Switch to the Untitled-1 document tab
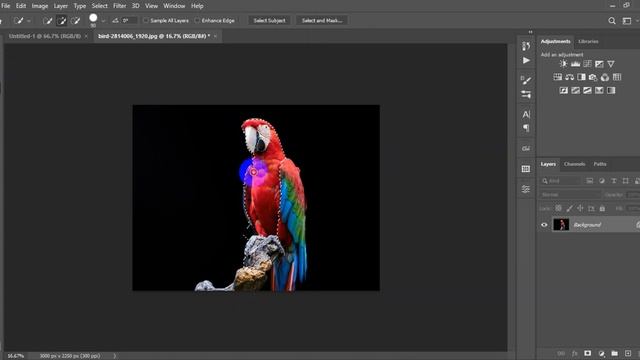This screenshot has height=360, width=640. [45, 36]
